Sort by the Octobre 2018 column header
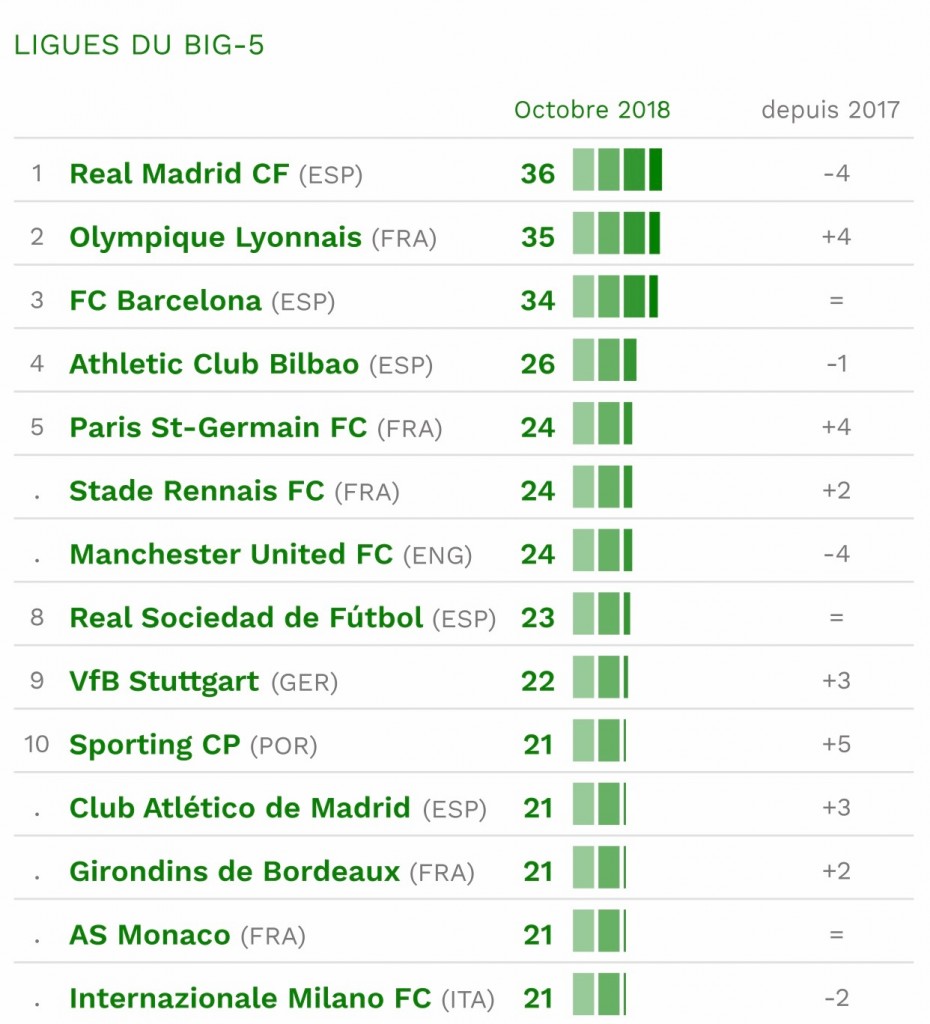Screen dimensions: 930x1024 (x=592, y=110)
